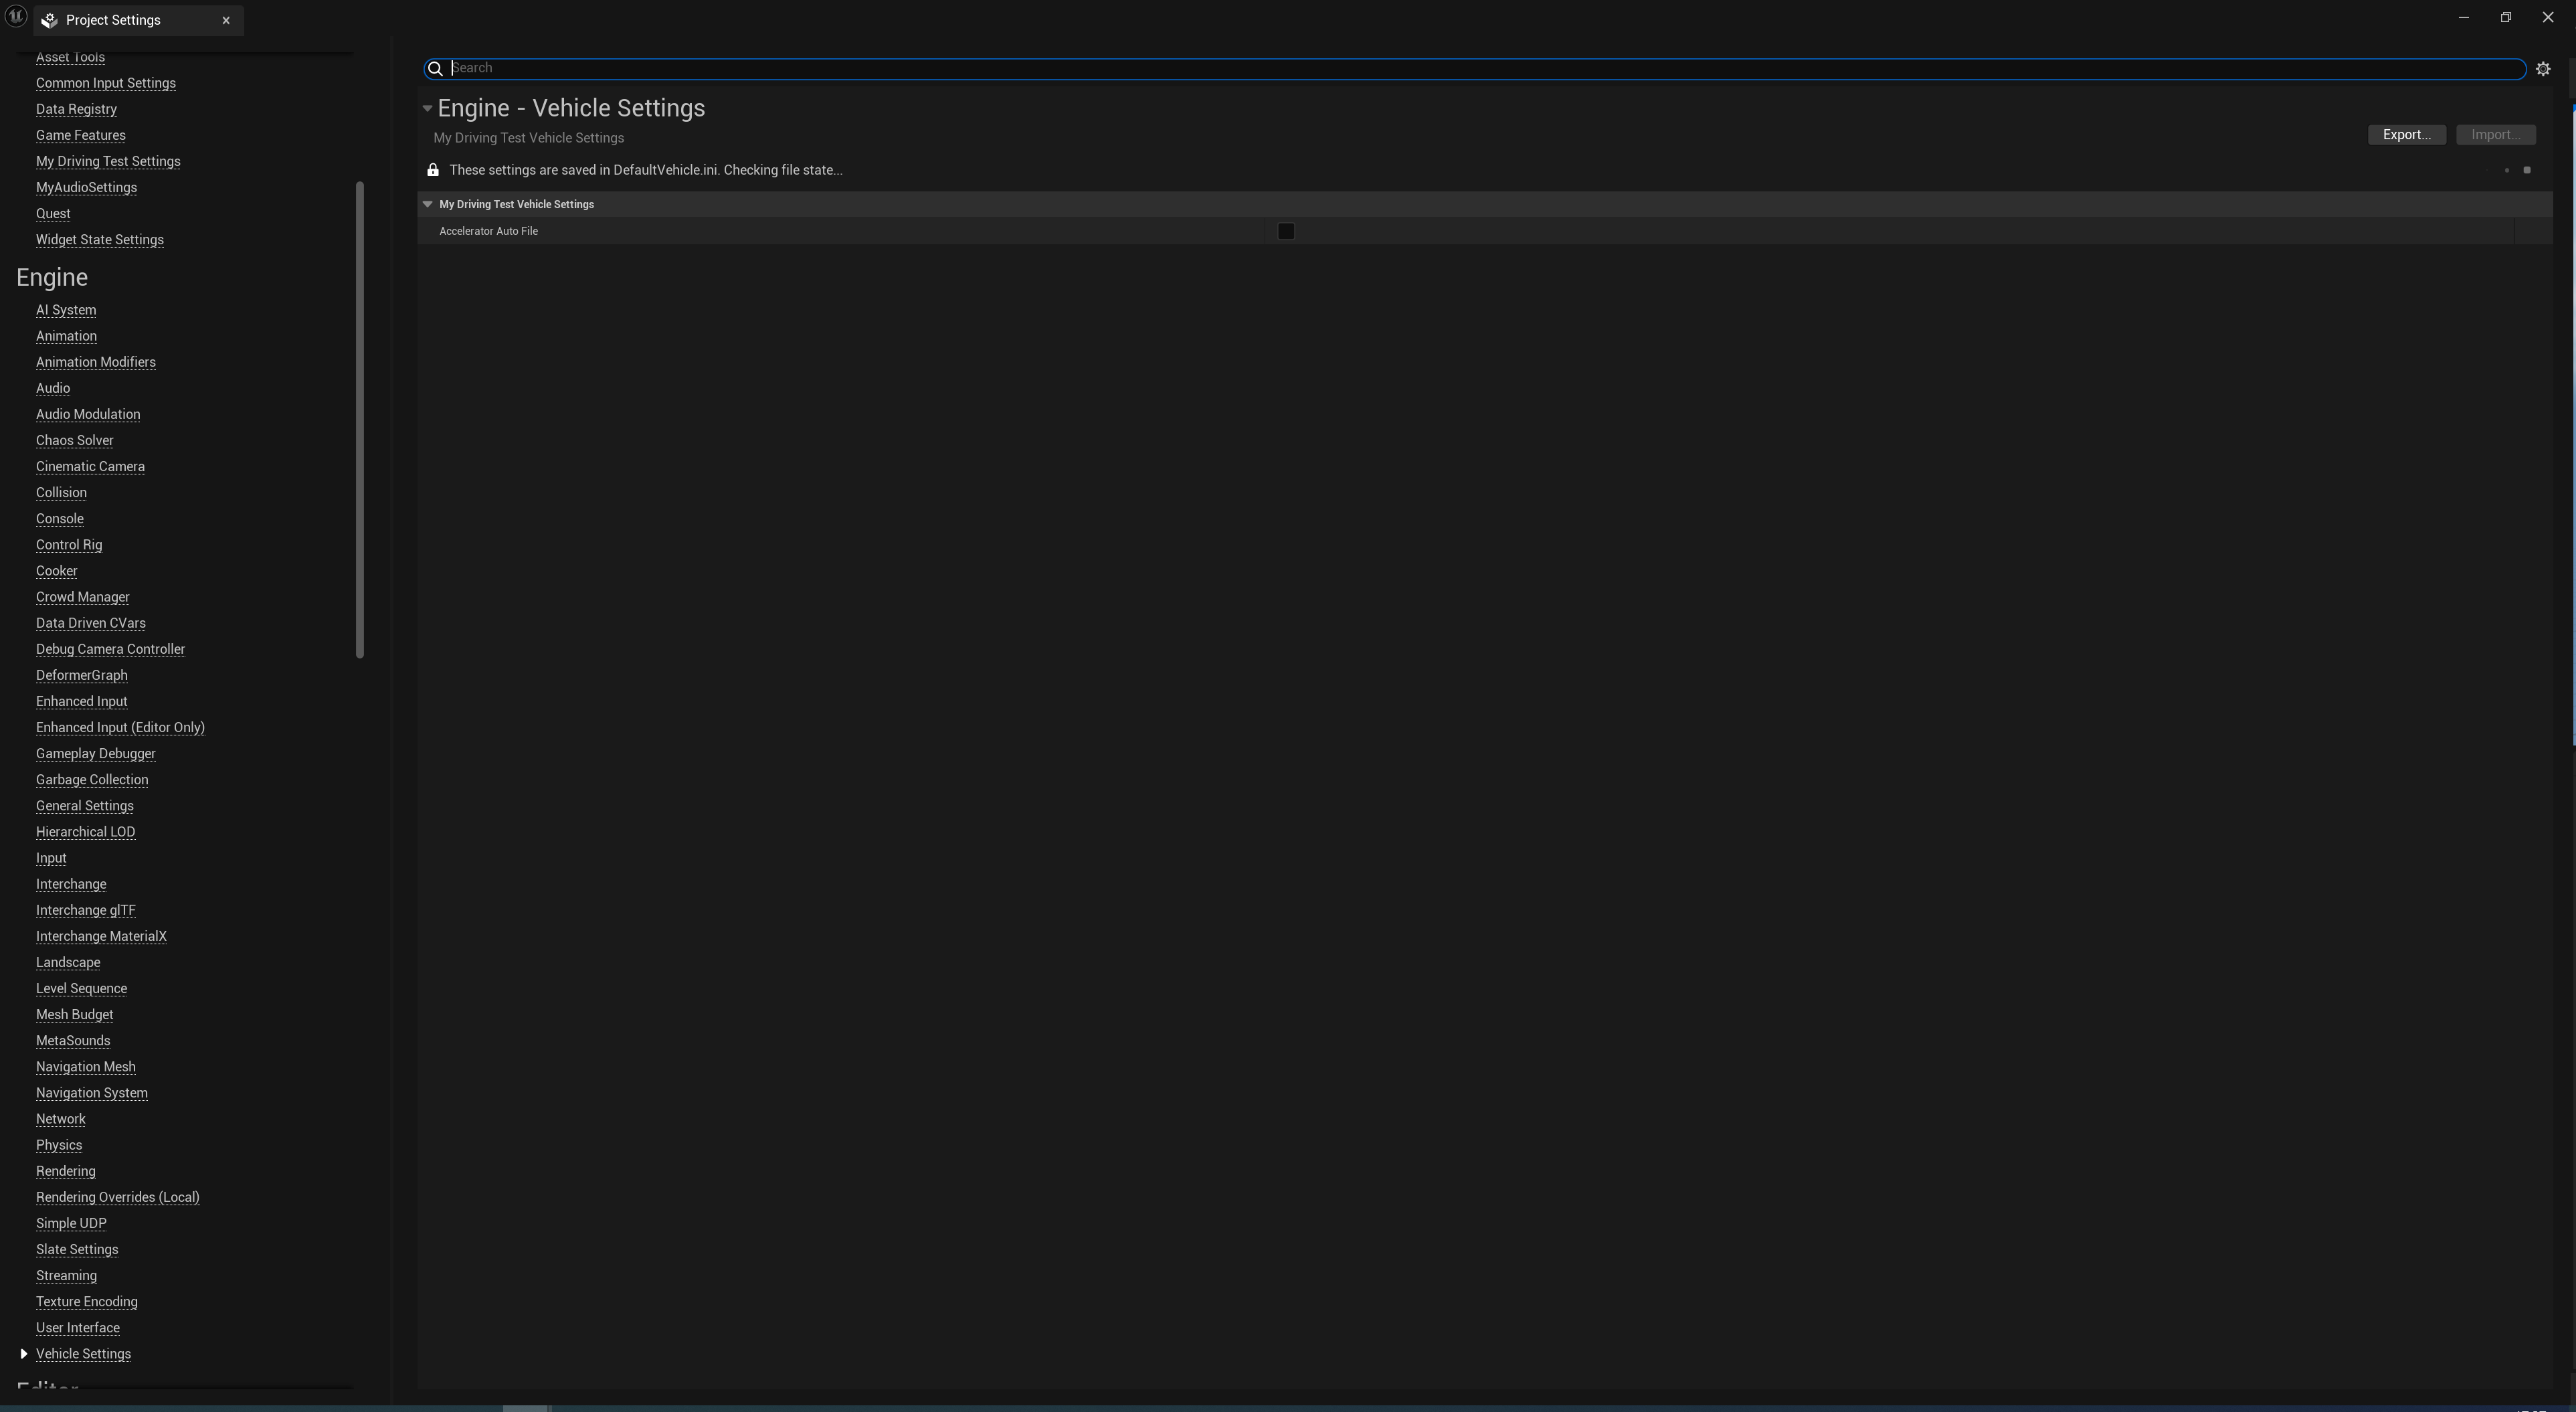
Task: Select the Project Settings tab
Action: [113, 20]
